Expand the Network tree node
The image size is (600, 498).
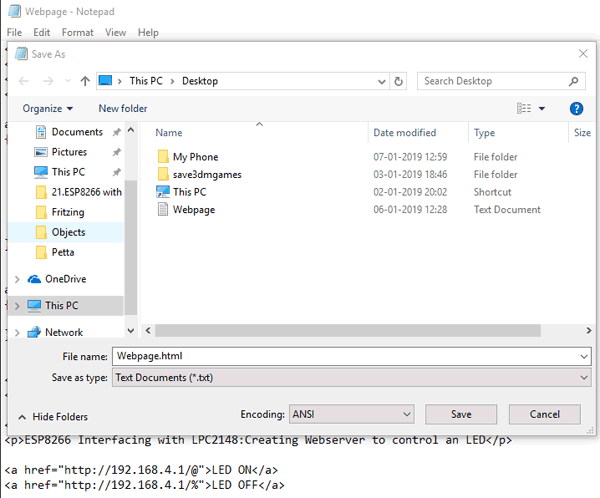17,333
